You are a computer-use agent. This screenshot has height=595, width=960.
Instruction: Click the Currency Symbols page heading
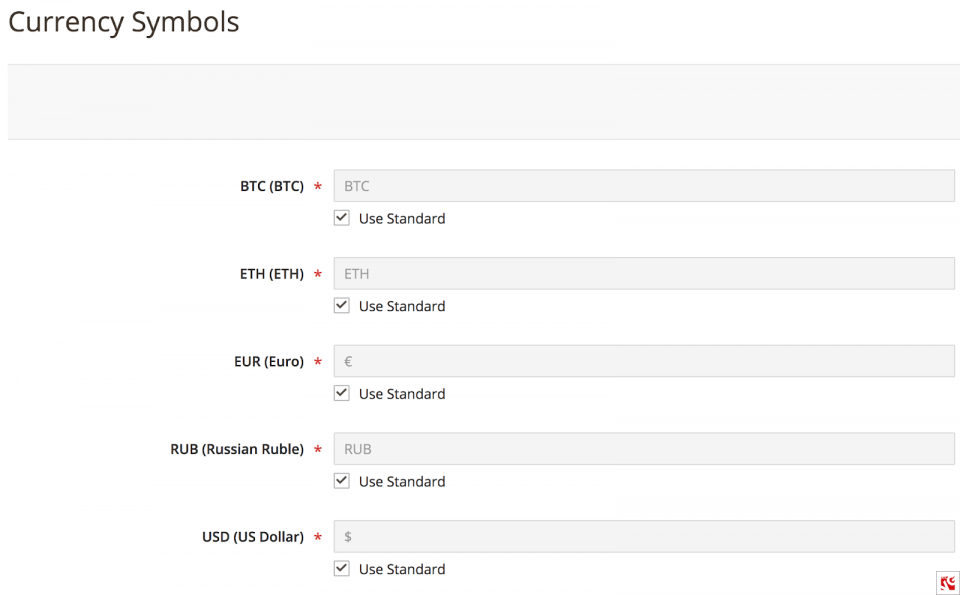123,21
